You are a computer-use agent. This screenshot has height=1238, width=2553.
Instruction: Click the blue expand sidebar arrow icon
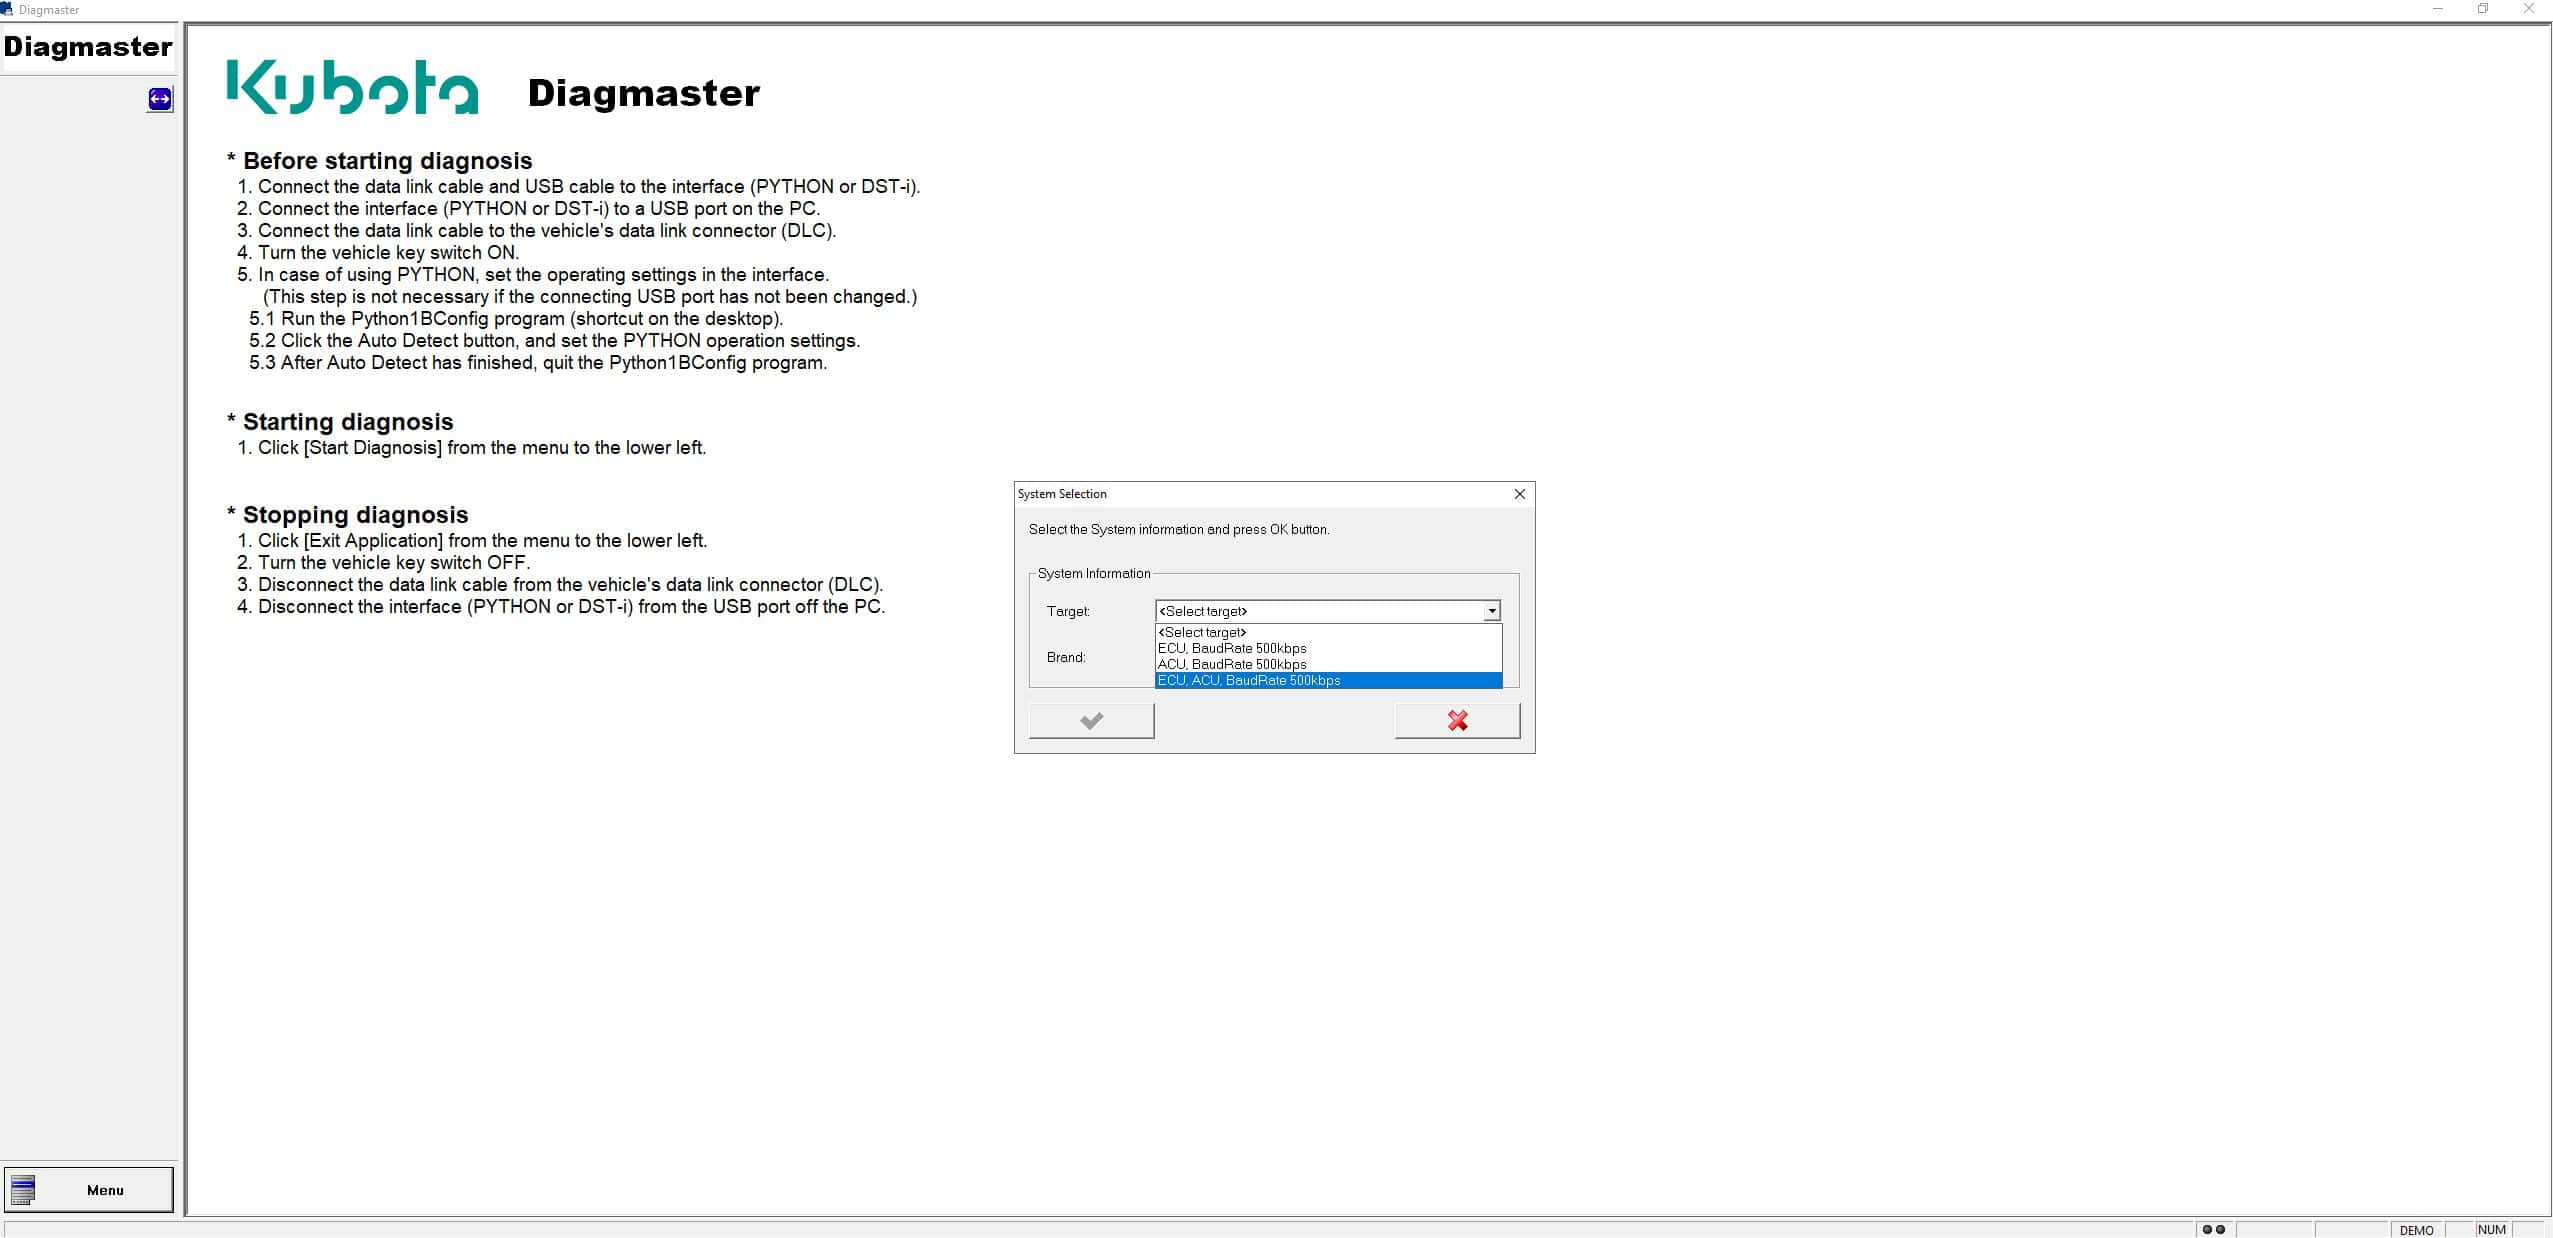[x=160, y=99]
